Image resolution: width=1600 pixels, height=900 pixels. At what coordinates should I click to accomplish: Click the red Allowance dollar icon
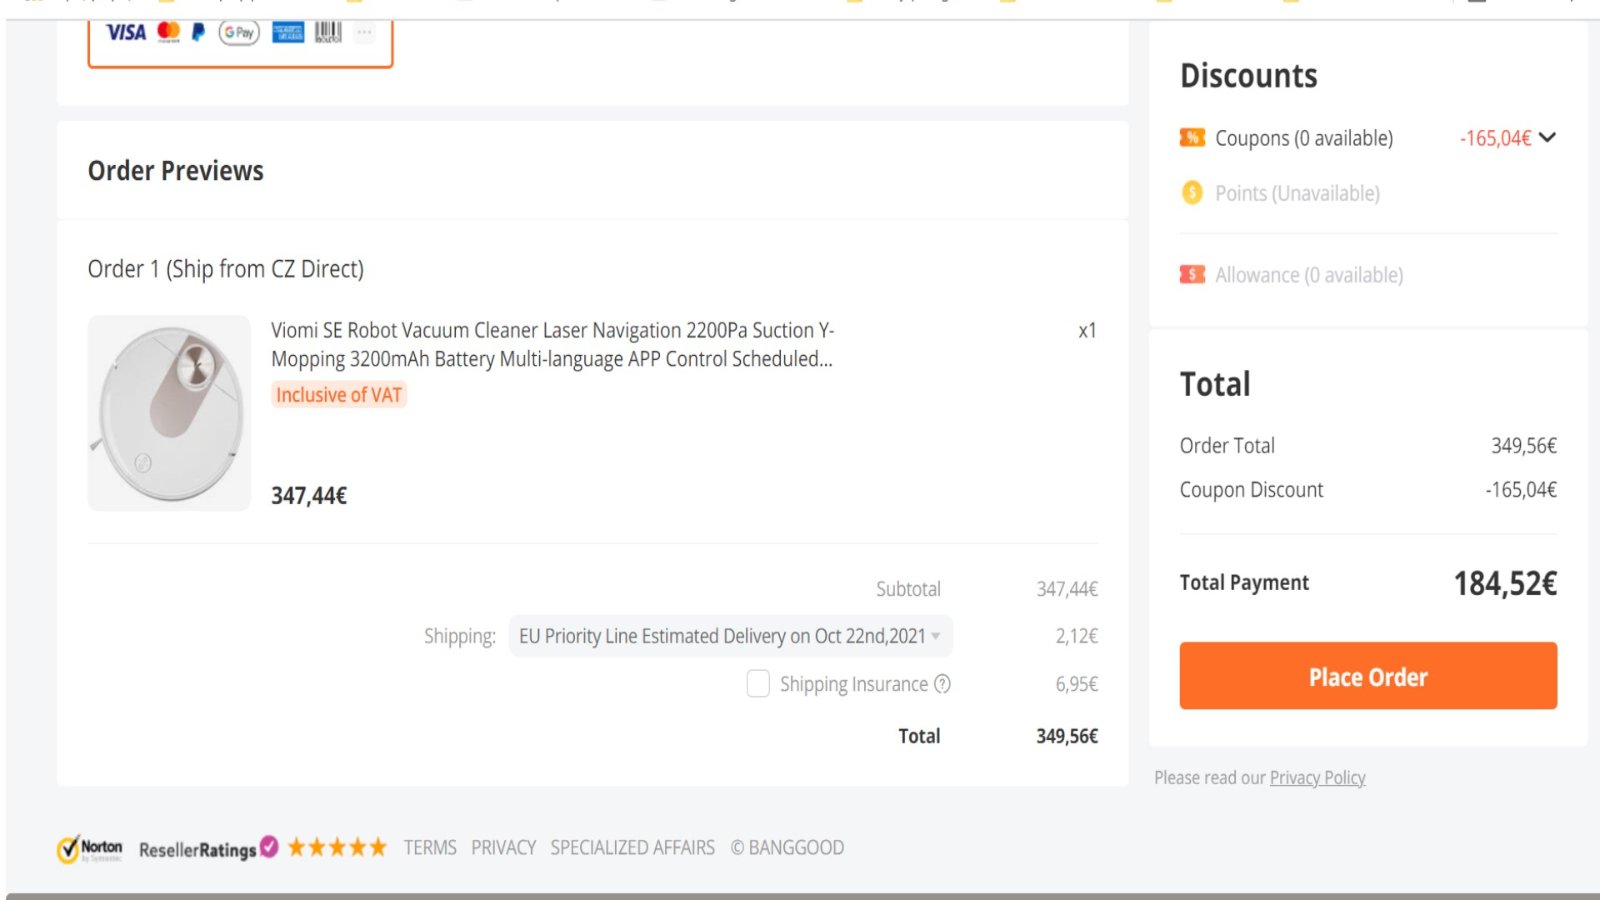click(x=1192, y=274)
